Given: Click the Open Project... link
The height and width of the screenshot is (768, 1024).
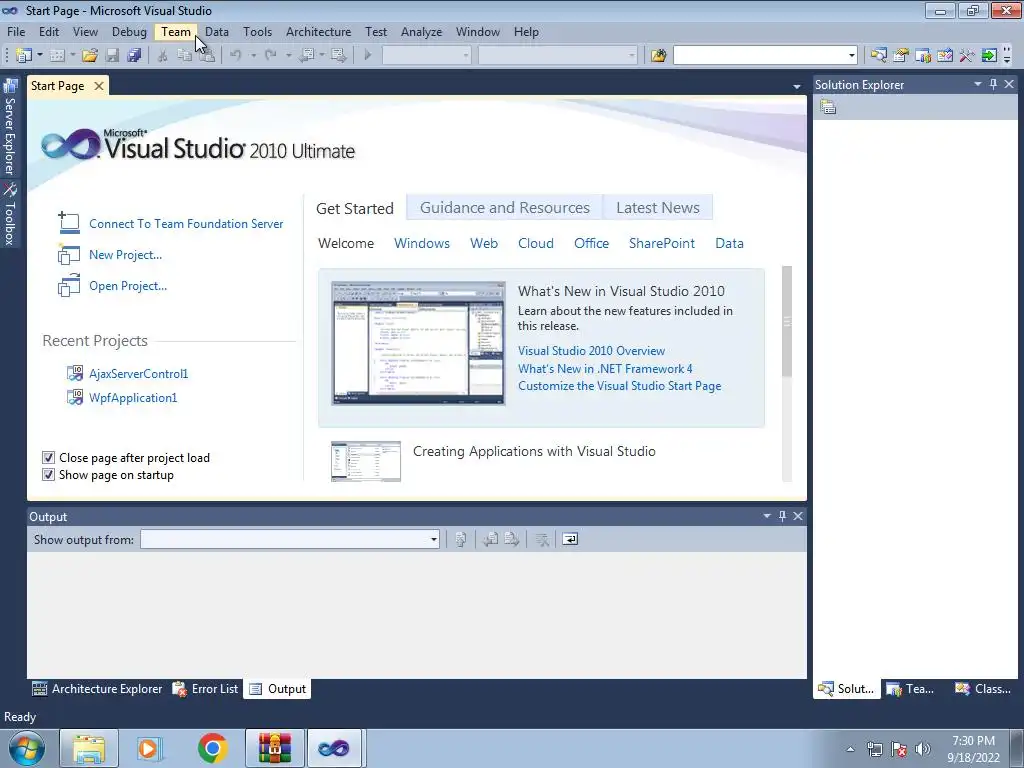Looking at the screenshot, I should pyautogui.click(x=128, y=286).
